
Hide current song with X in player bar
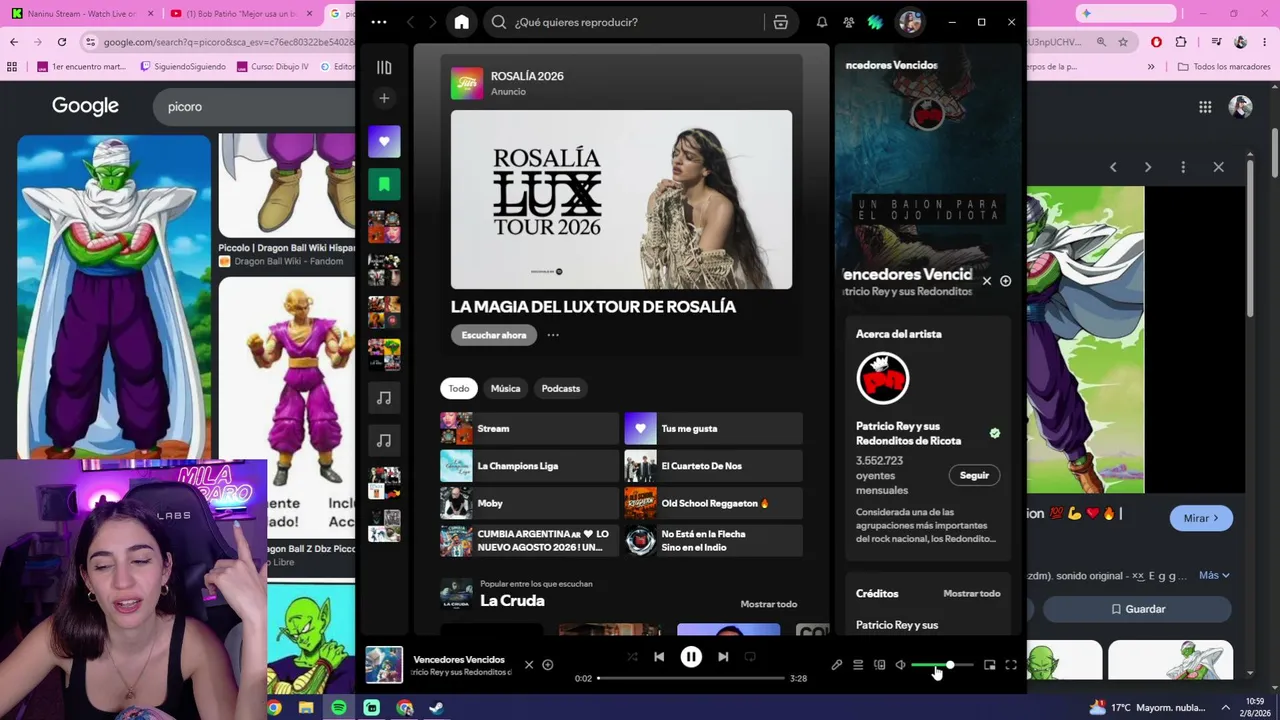coord(529,665)
